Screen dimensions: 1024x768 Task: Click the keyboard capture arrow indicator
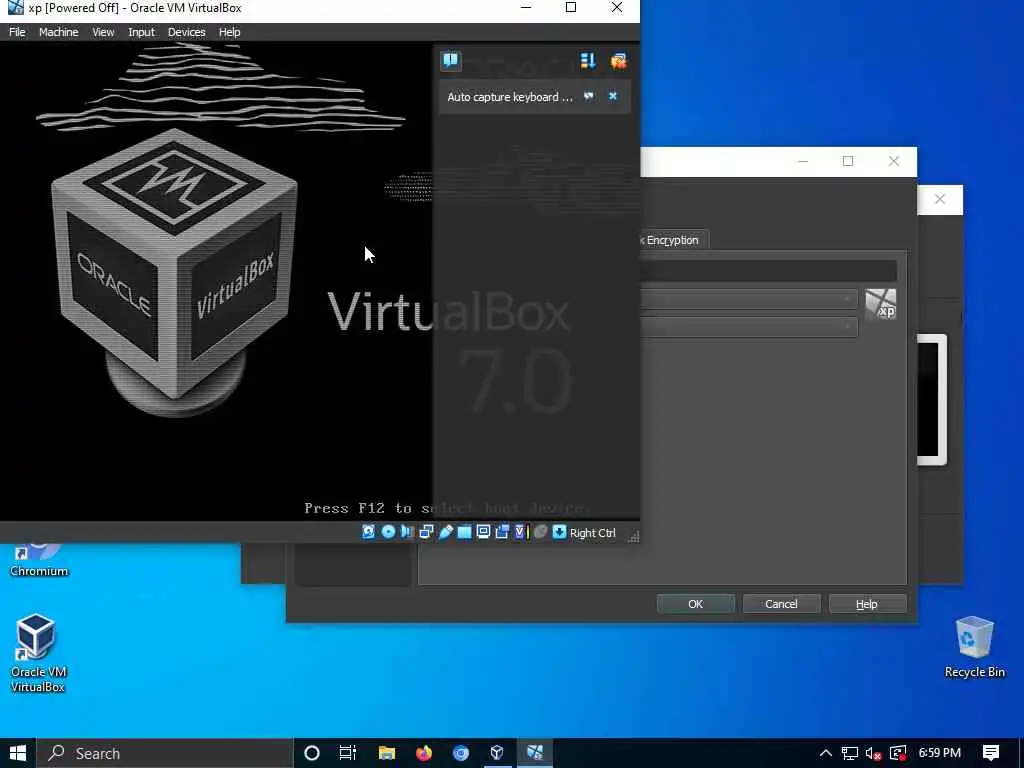pyautogui.click(x=559, y=532)
